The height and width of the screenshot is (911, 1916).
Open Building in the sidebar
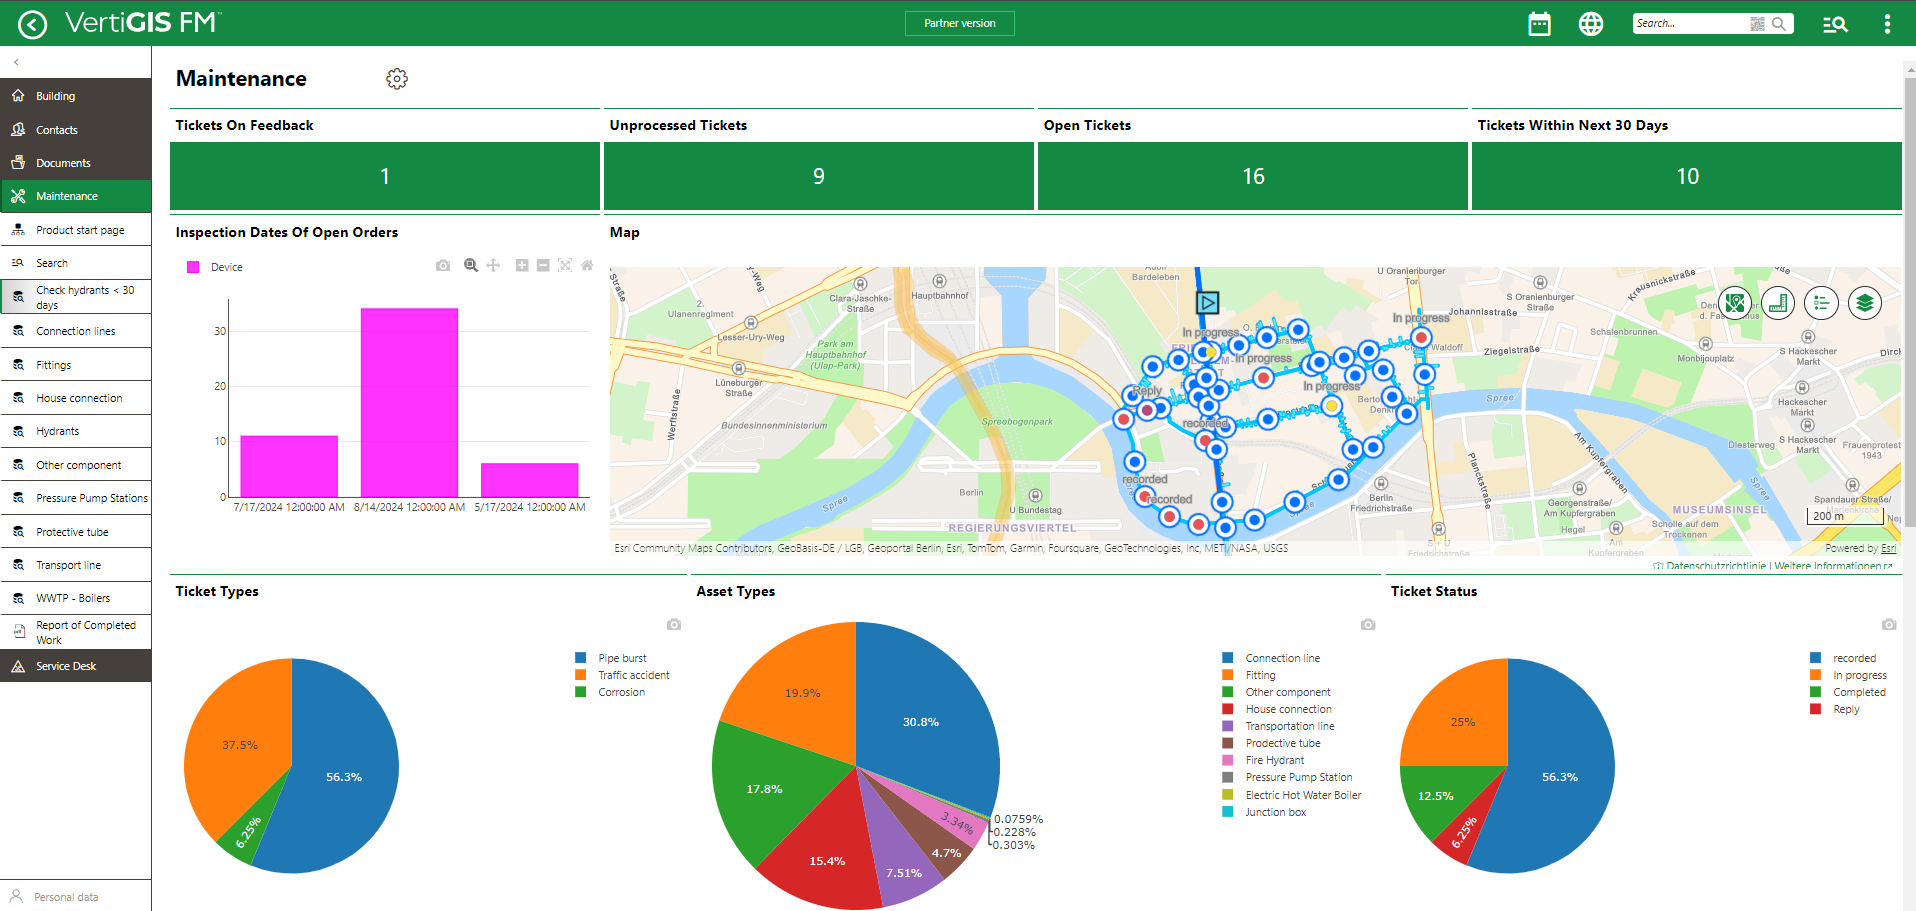tap(76, 96)
